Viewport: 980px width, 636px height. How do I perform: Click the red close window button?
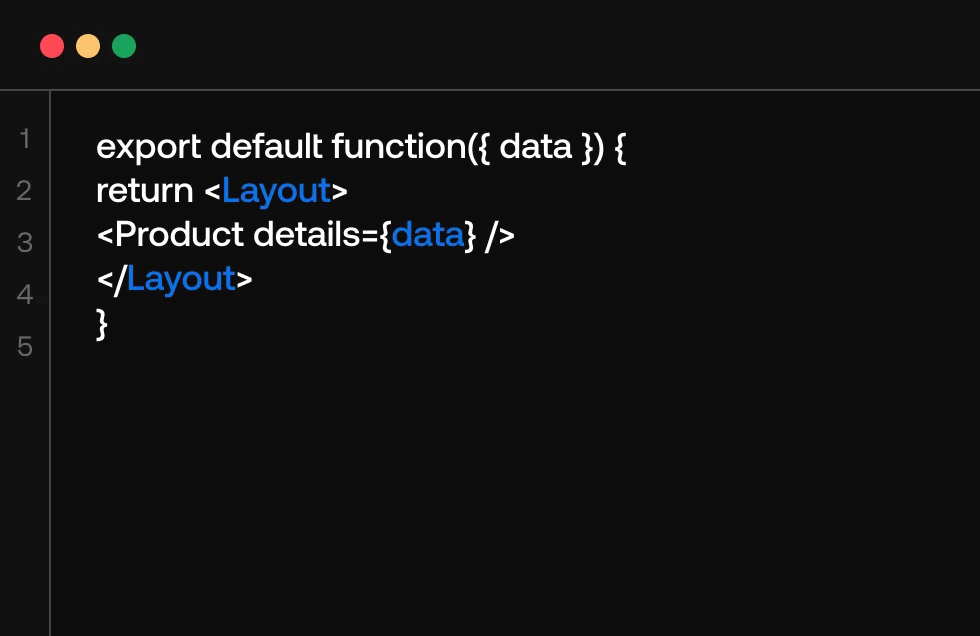coord(52,46)
